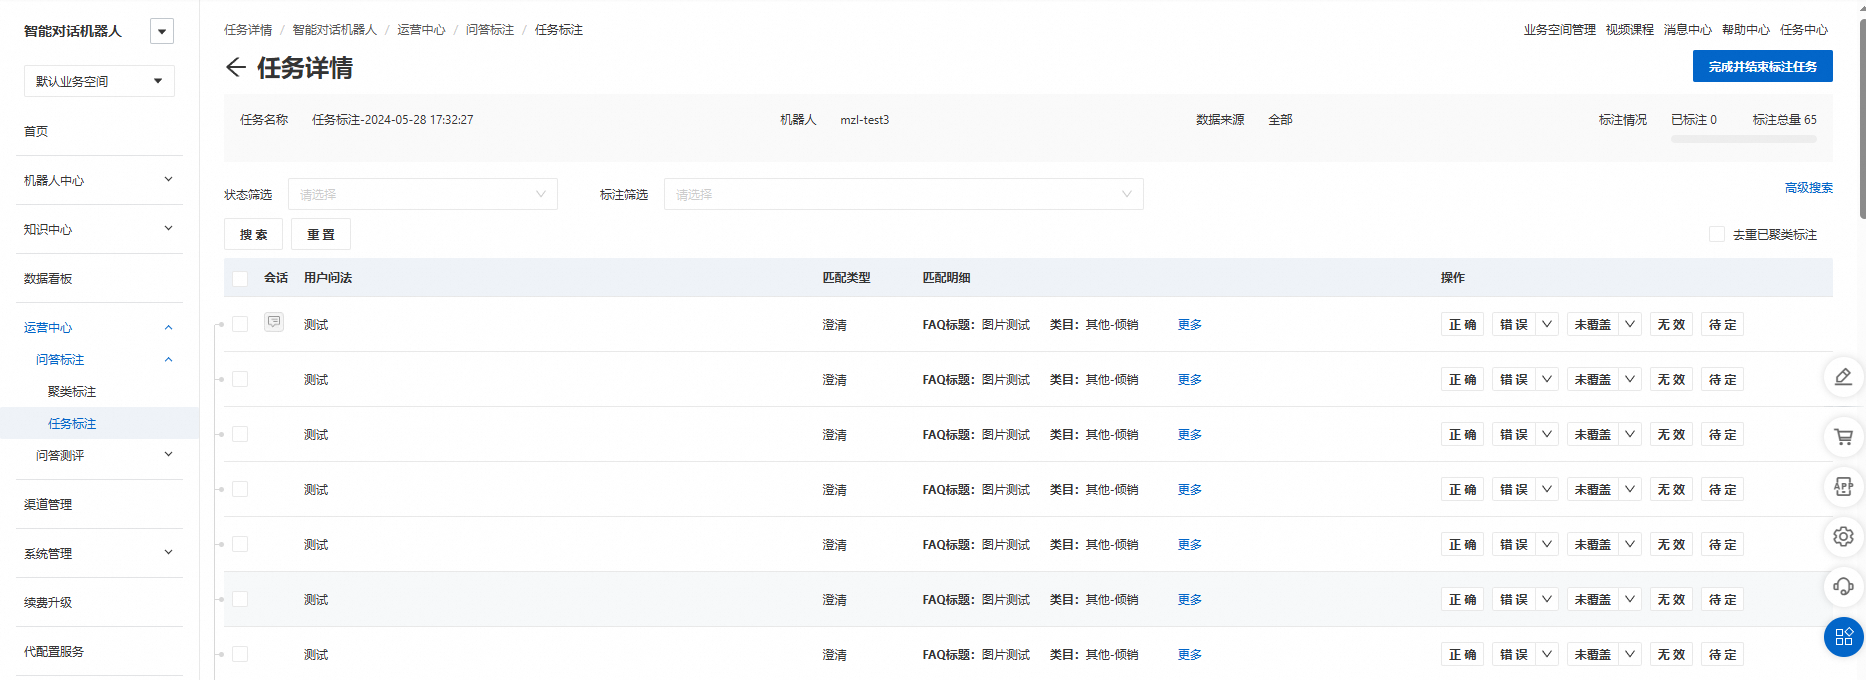Screen dimensions: 1866x680
Task: Mark the second row as 正确
Action: 1462,379
